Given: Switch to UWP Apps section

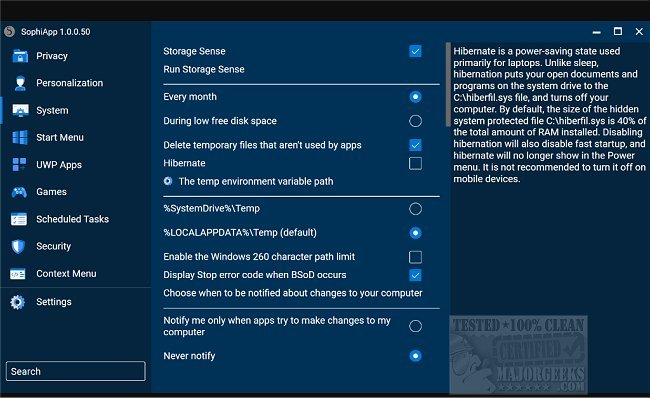Looking at the screenshot, I should coord(59,165).
